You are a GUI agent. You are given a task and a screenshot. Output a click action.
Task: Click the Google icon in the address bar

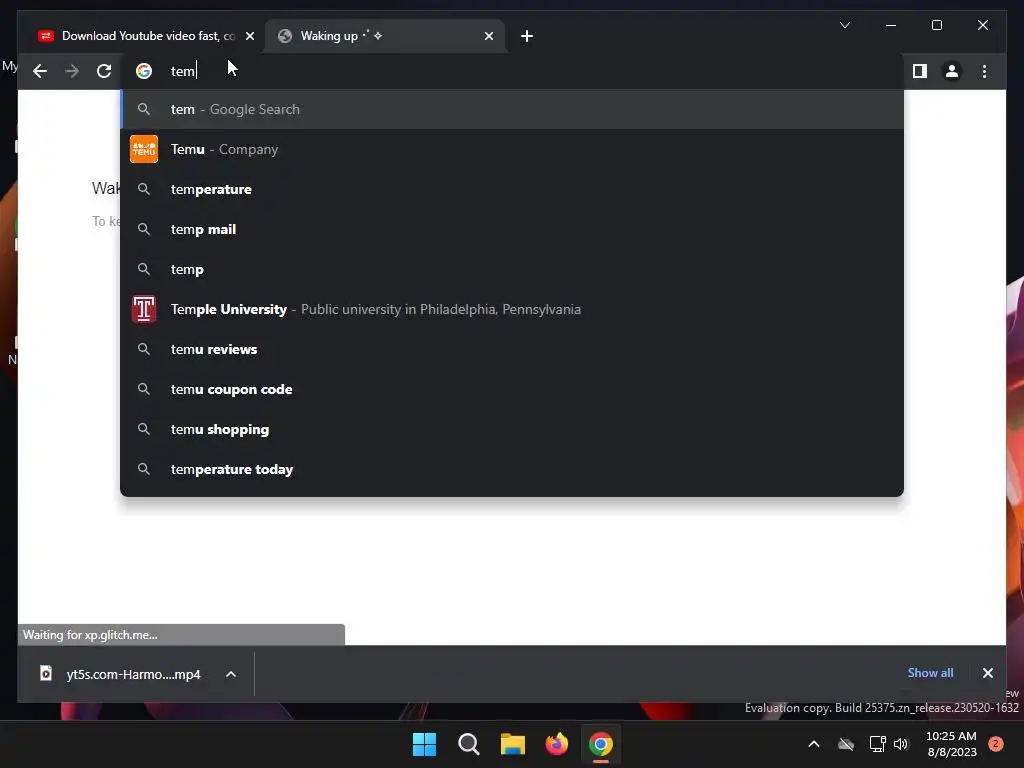[x=144, y=71]
